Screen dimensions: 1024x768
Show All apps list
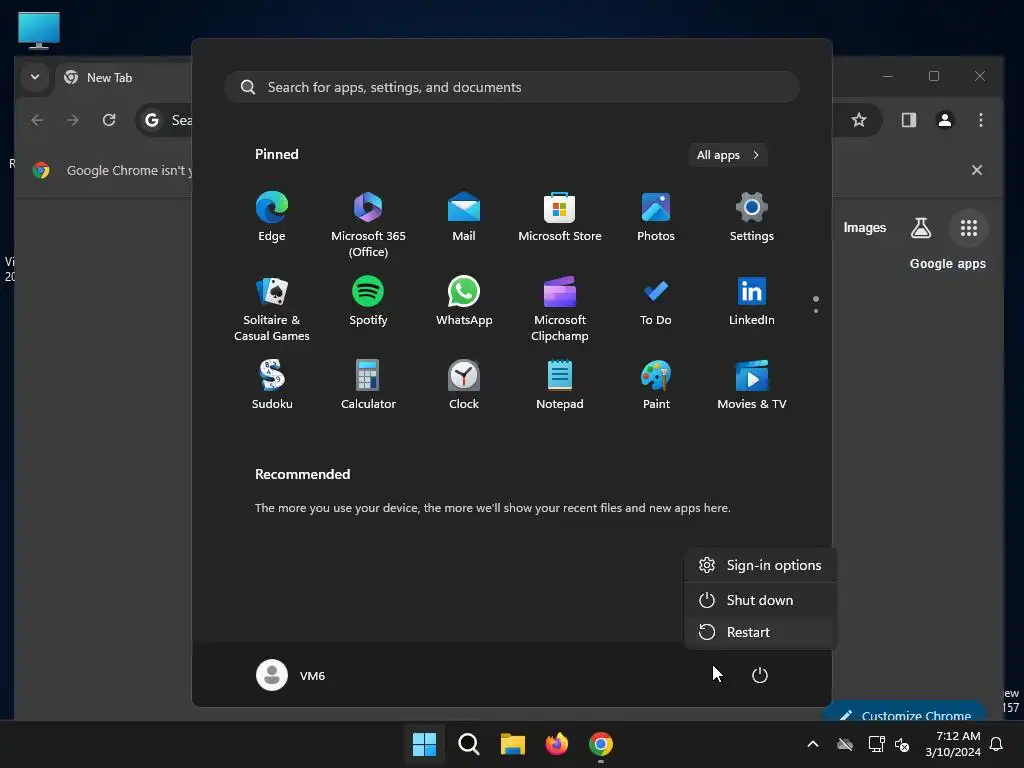coord(728,155)
